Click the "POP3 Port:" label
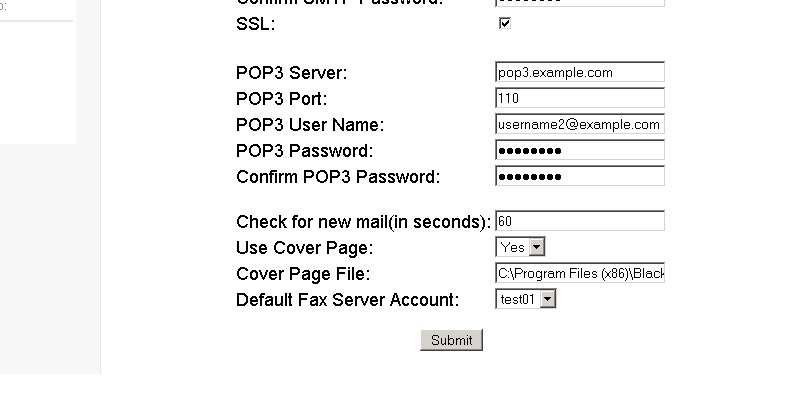The height and width of the screenshot is (400, 800). point(281,99)
